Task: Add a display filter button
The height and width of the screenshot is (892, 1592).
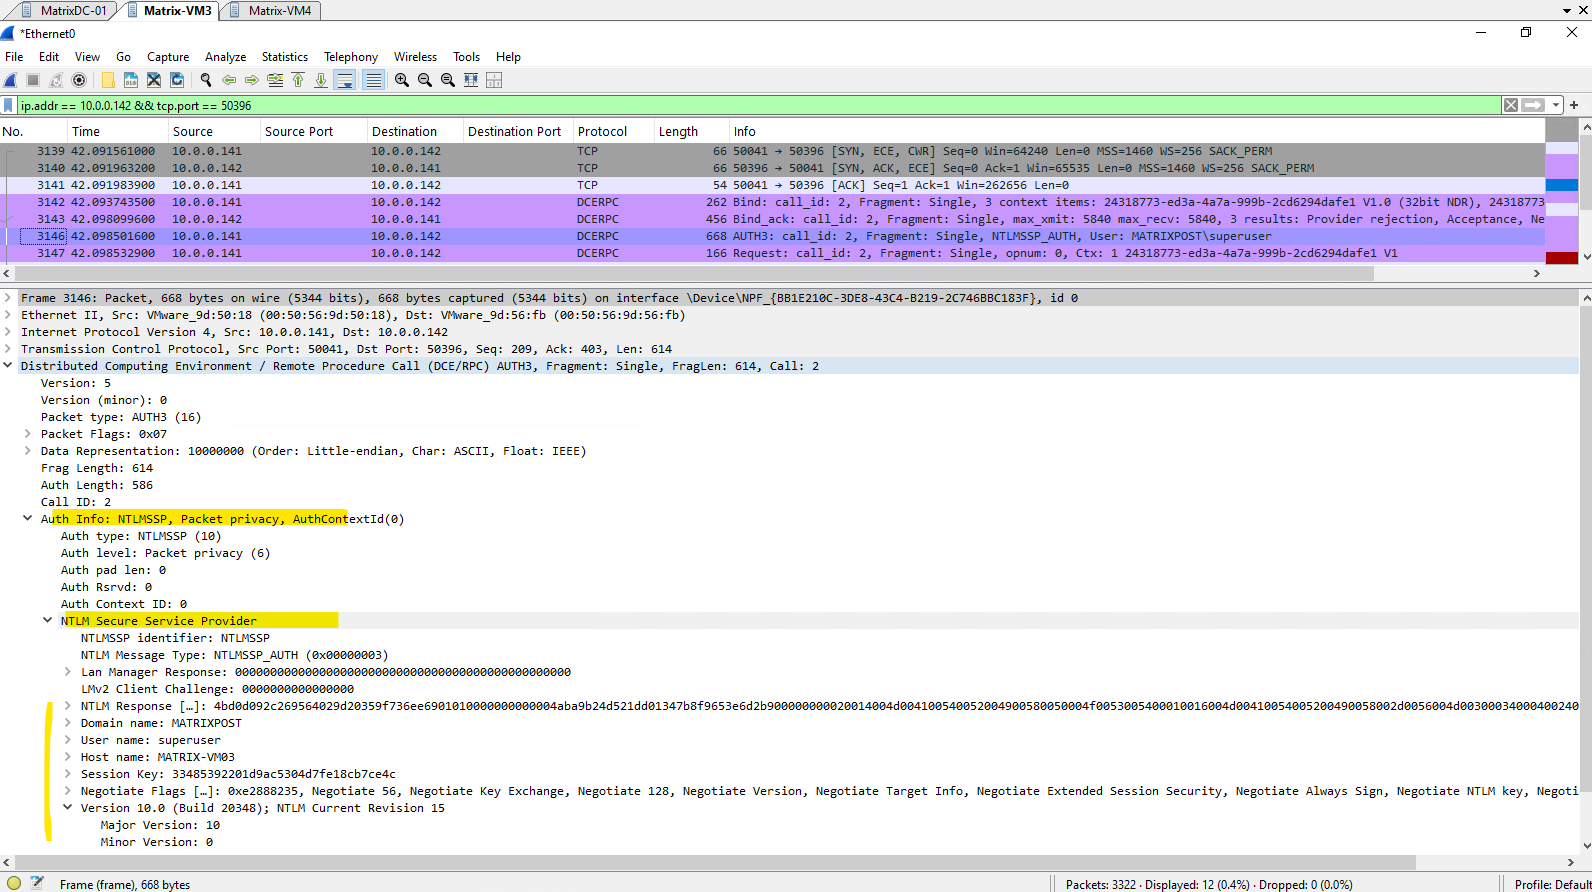Action: point(1574,105)
